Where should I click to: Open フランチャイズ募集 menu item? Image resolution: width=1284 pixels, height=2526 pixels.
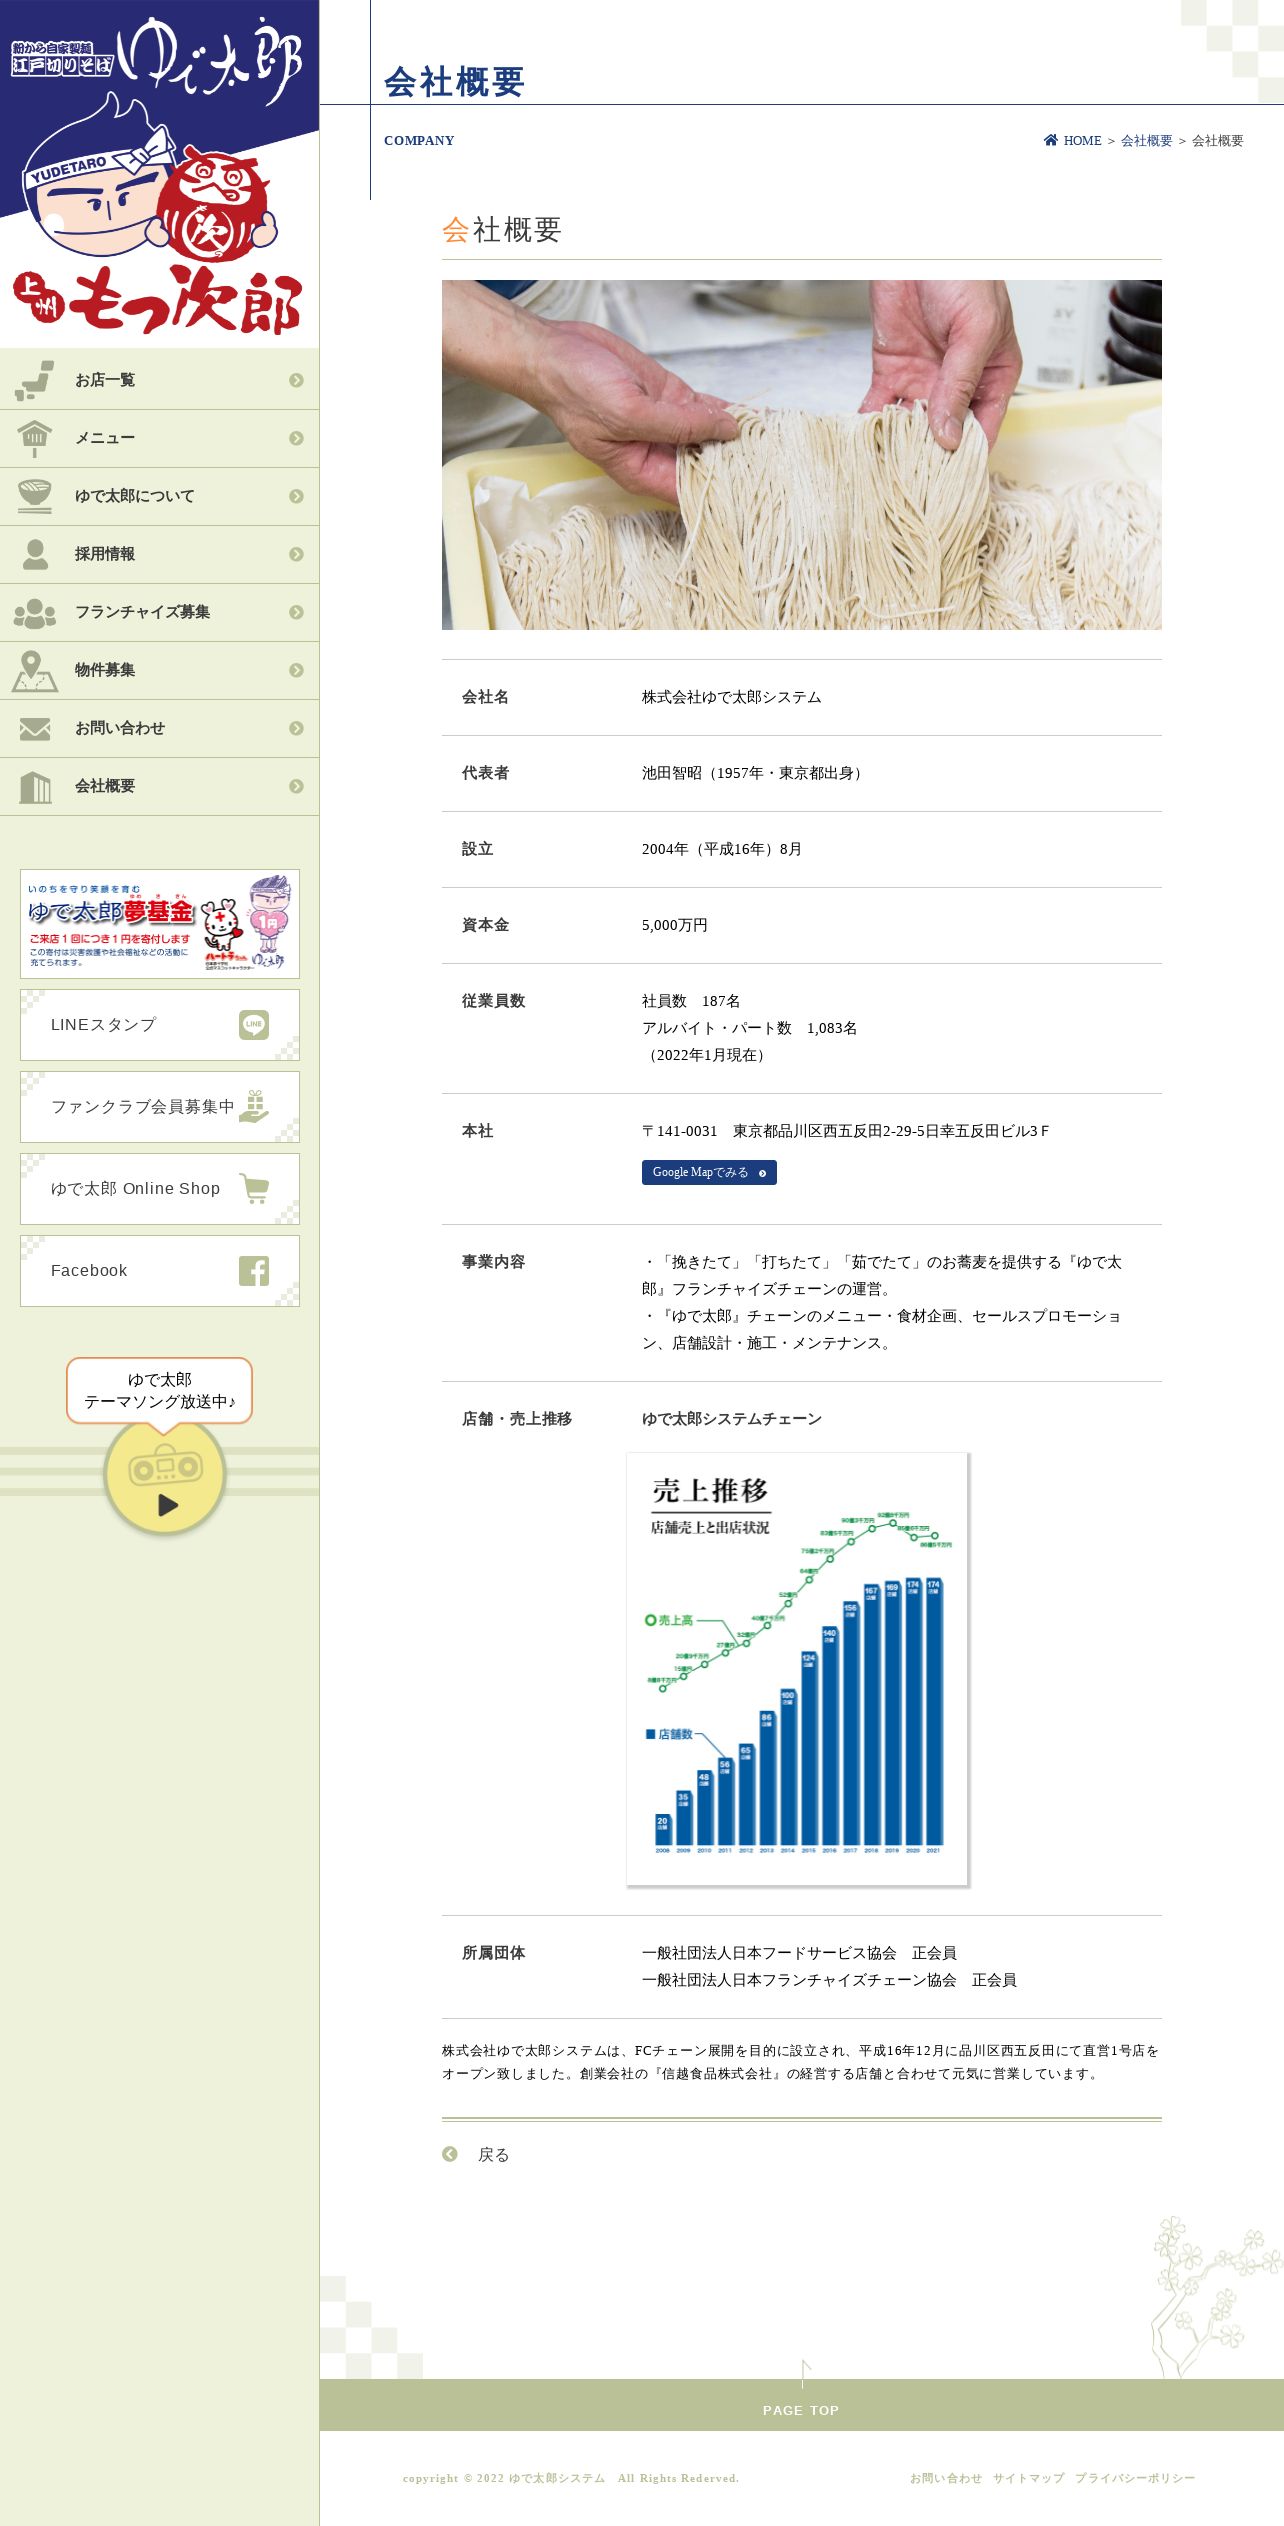pos(159,612)
